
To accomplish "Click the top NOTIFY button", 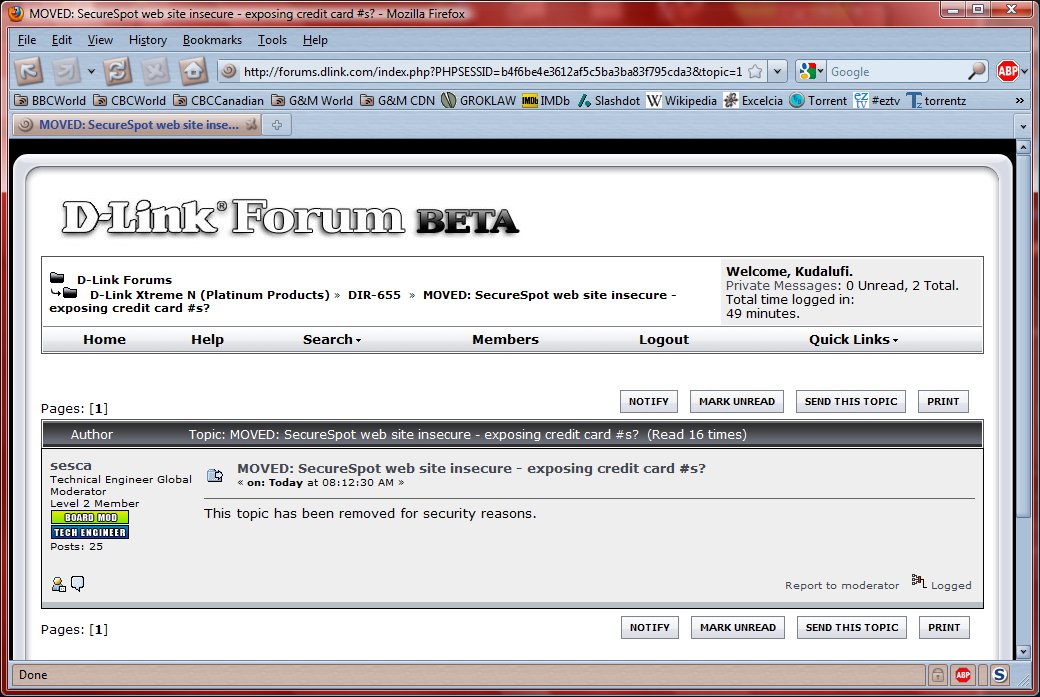I will (x=649, y=401).
